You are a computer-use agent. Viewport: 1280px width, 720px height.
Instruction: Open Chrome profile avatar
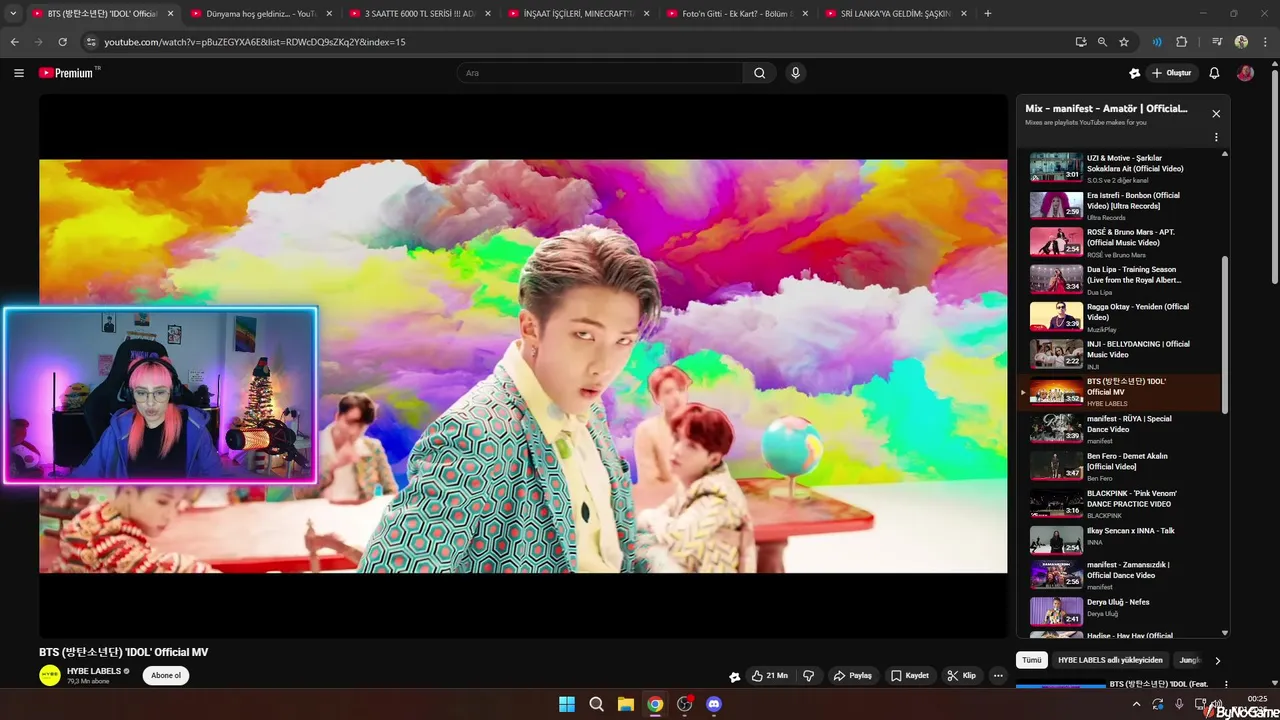(1241, 42)
